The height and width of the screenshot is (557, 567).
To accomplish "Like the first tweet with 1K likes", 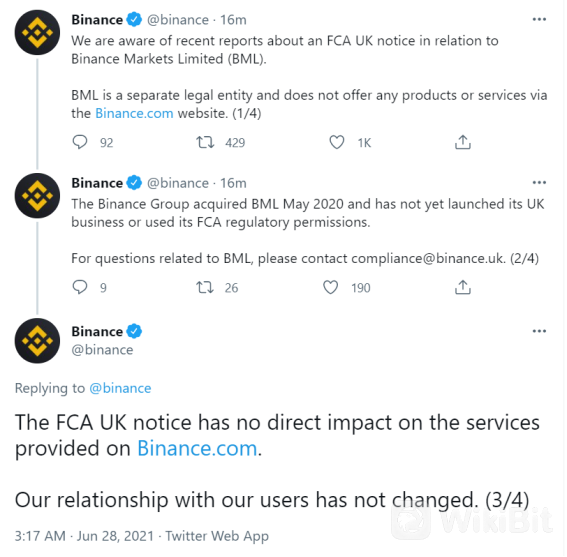I will (x=337, y=143).
